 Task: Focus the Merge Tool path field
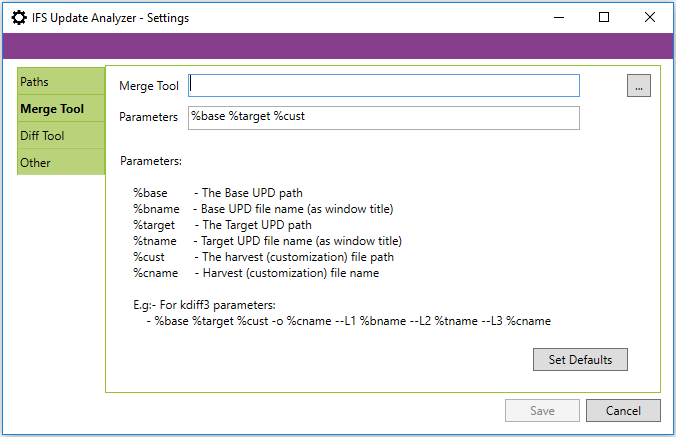coord(384,85)
